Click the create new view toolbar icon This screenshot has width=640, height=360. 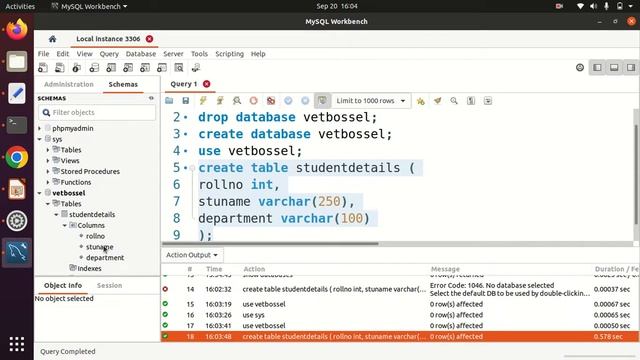click(x=128, y=68)
